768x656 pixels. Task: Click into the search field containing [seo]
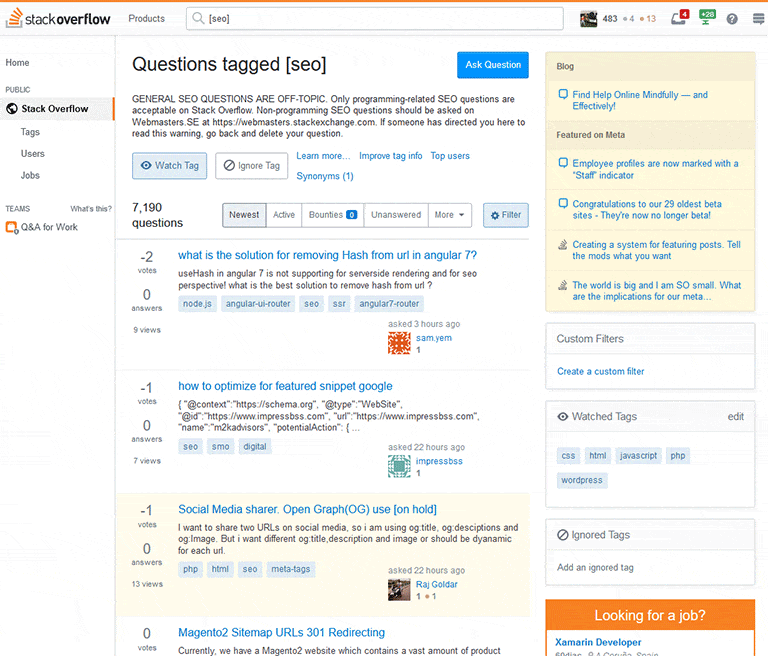point(375,19)
